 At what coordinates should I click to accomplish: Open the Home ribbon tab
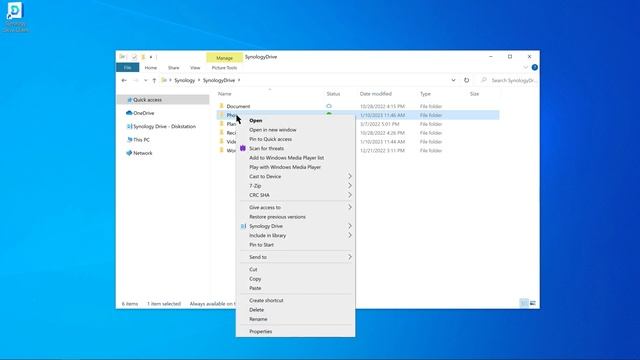click(151, 68)
